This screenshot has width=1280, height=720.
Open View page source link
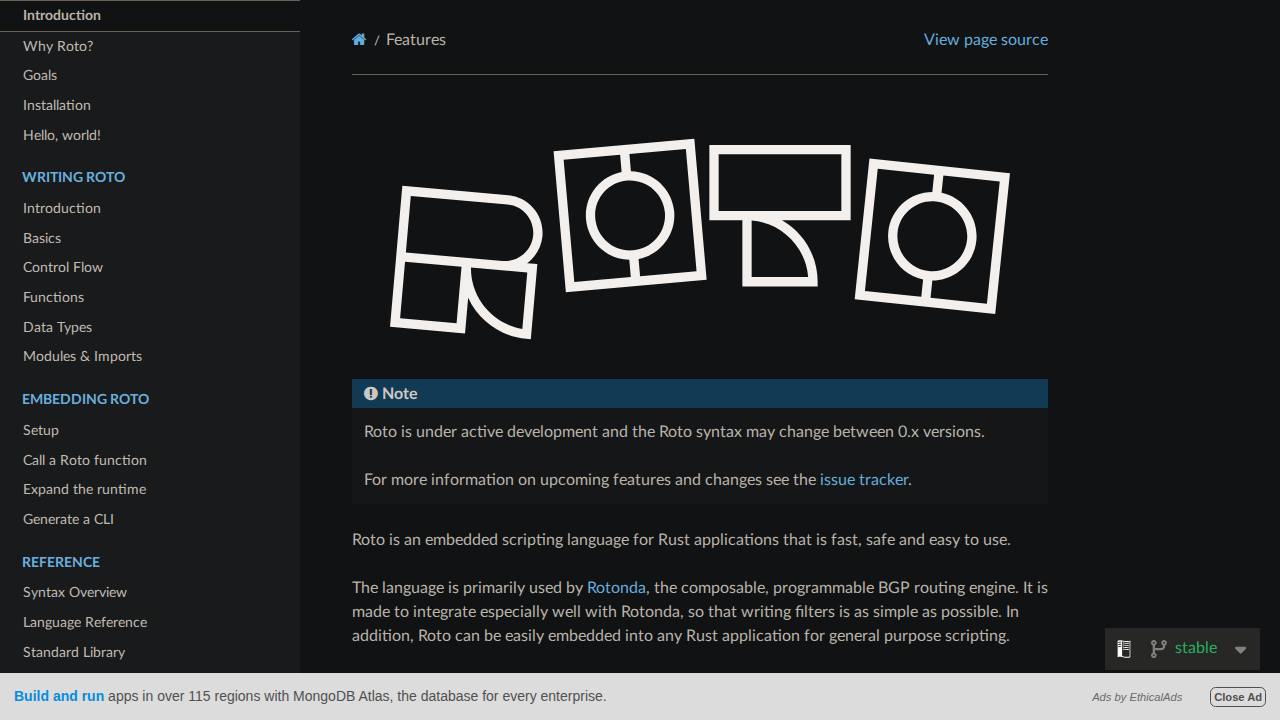tap(986, 39)
